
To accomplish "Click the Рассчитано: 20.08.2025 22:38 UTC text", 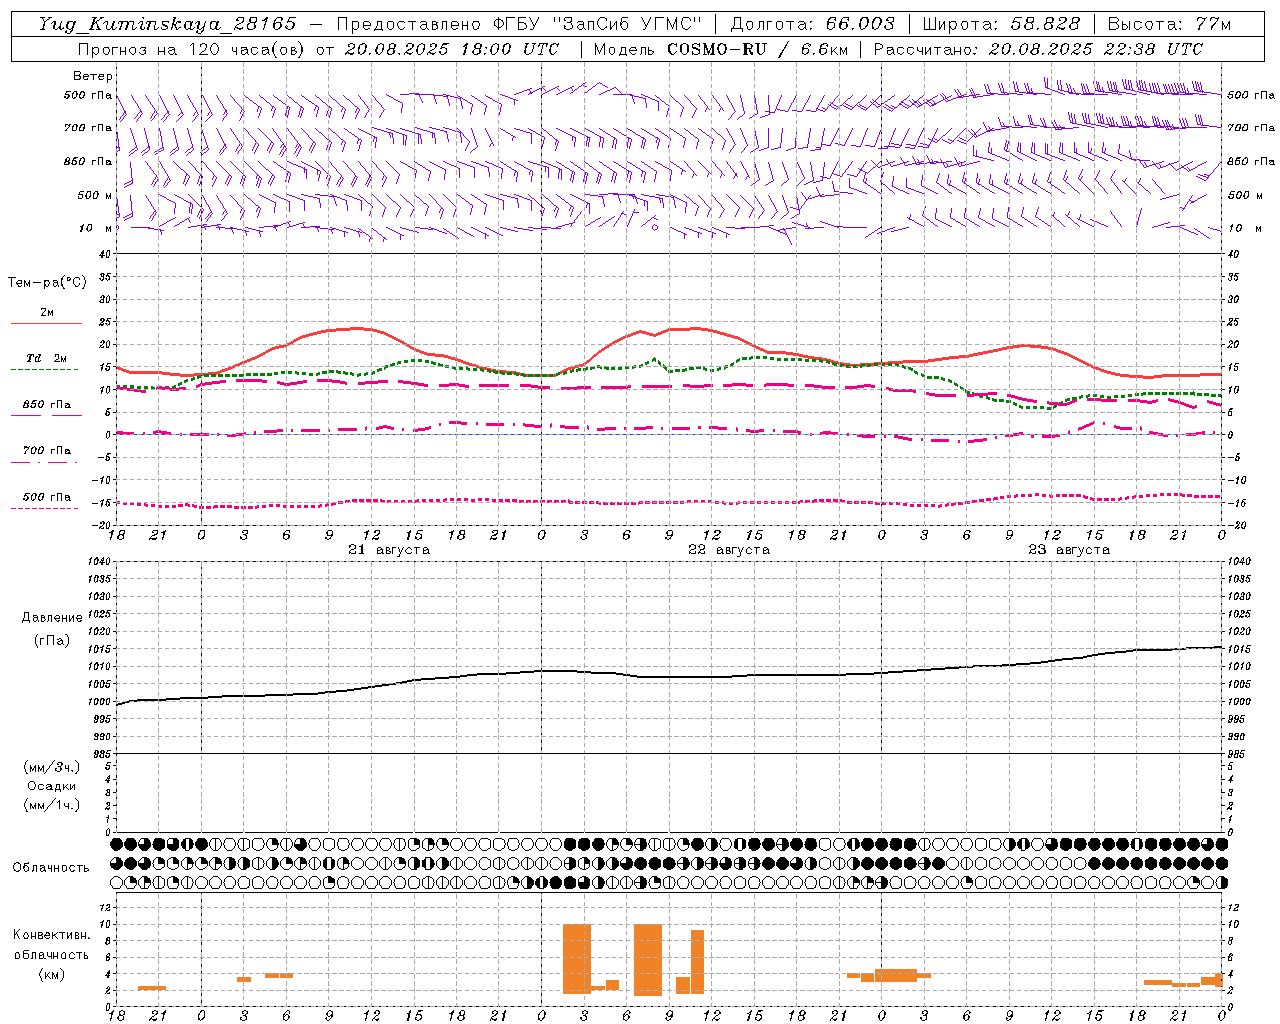I will coord(1038,49).
